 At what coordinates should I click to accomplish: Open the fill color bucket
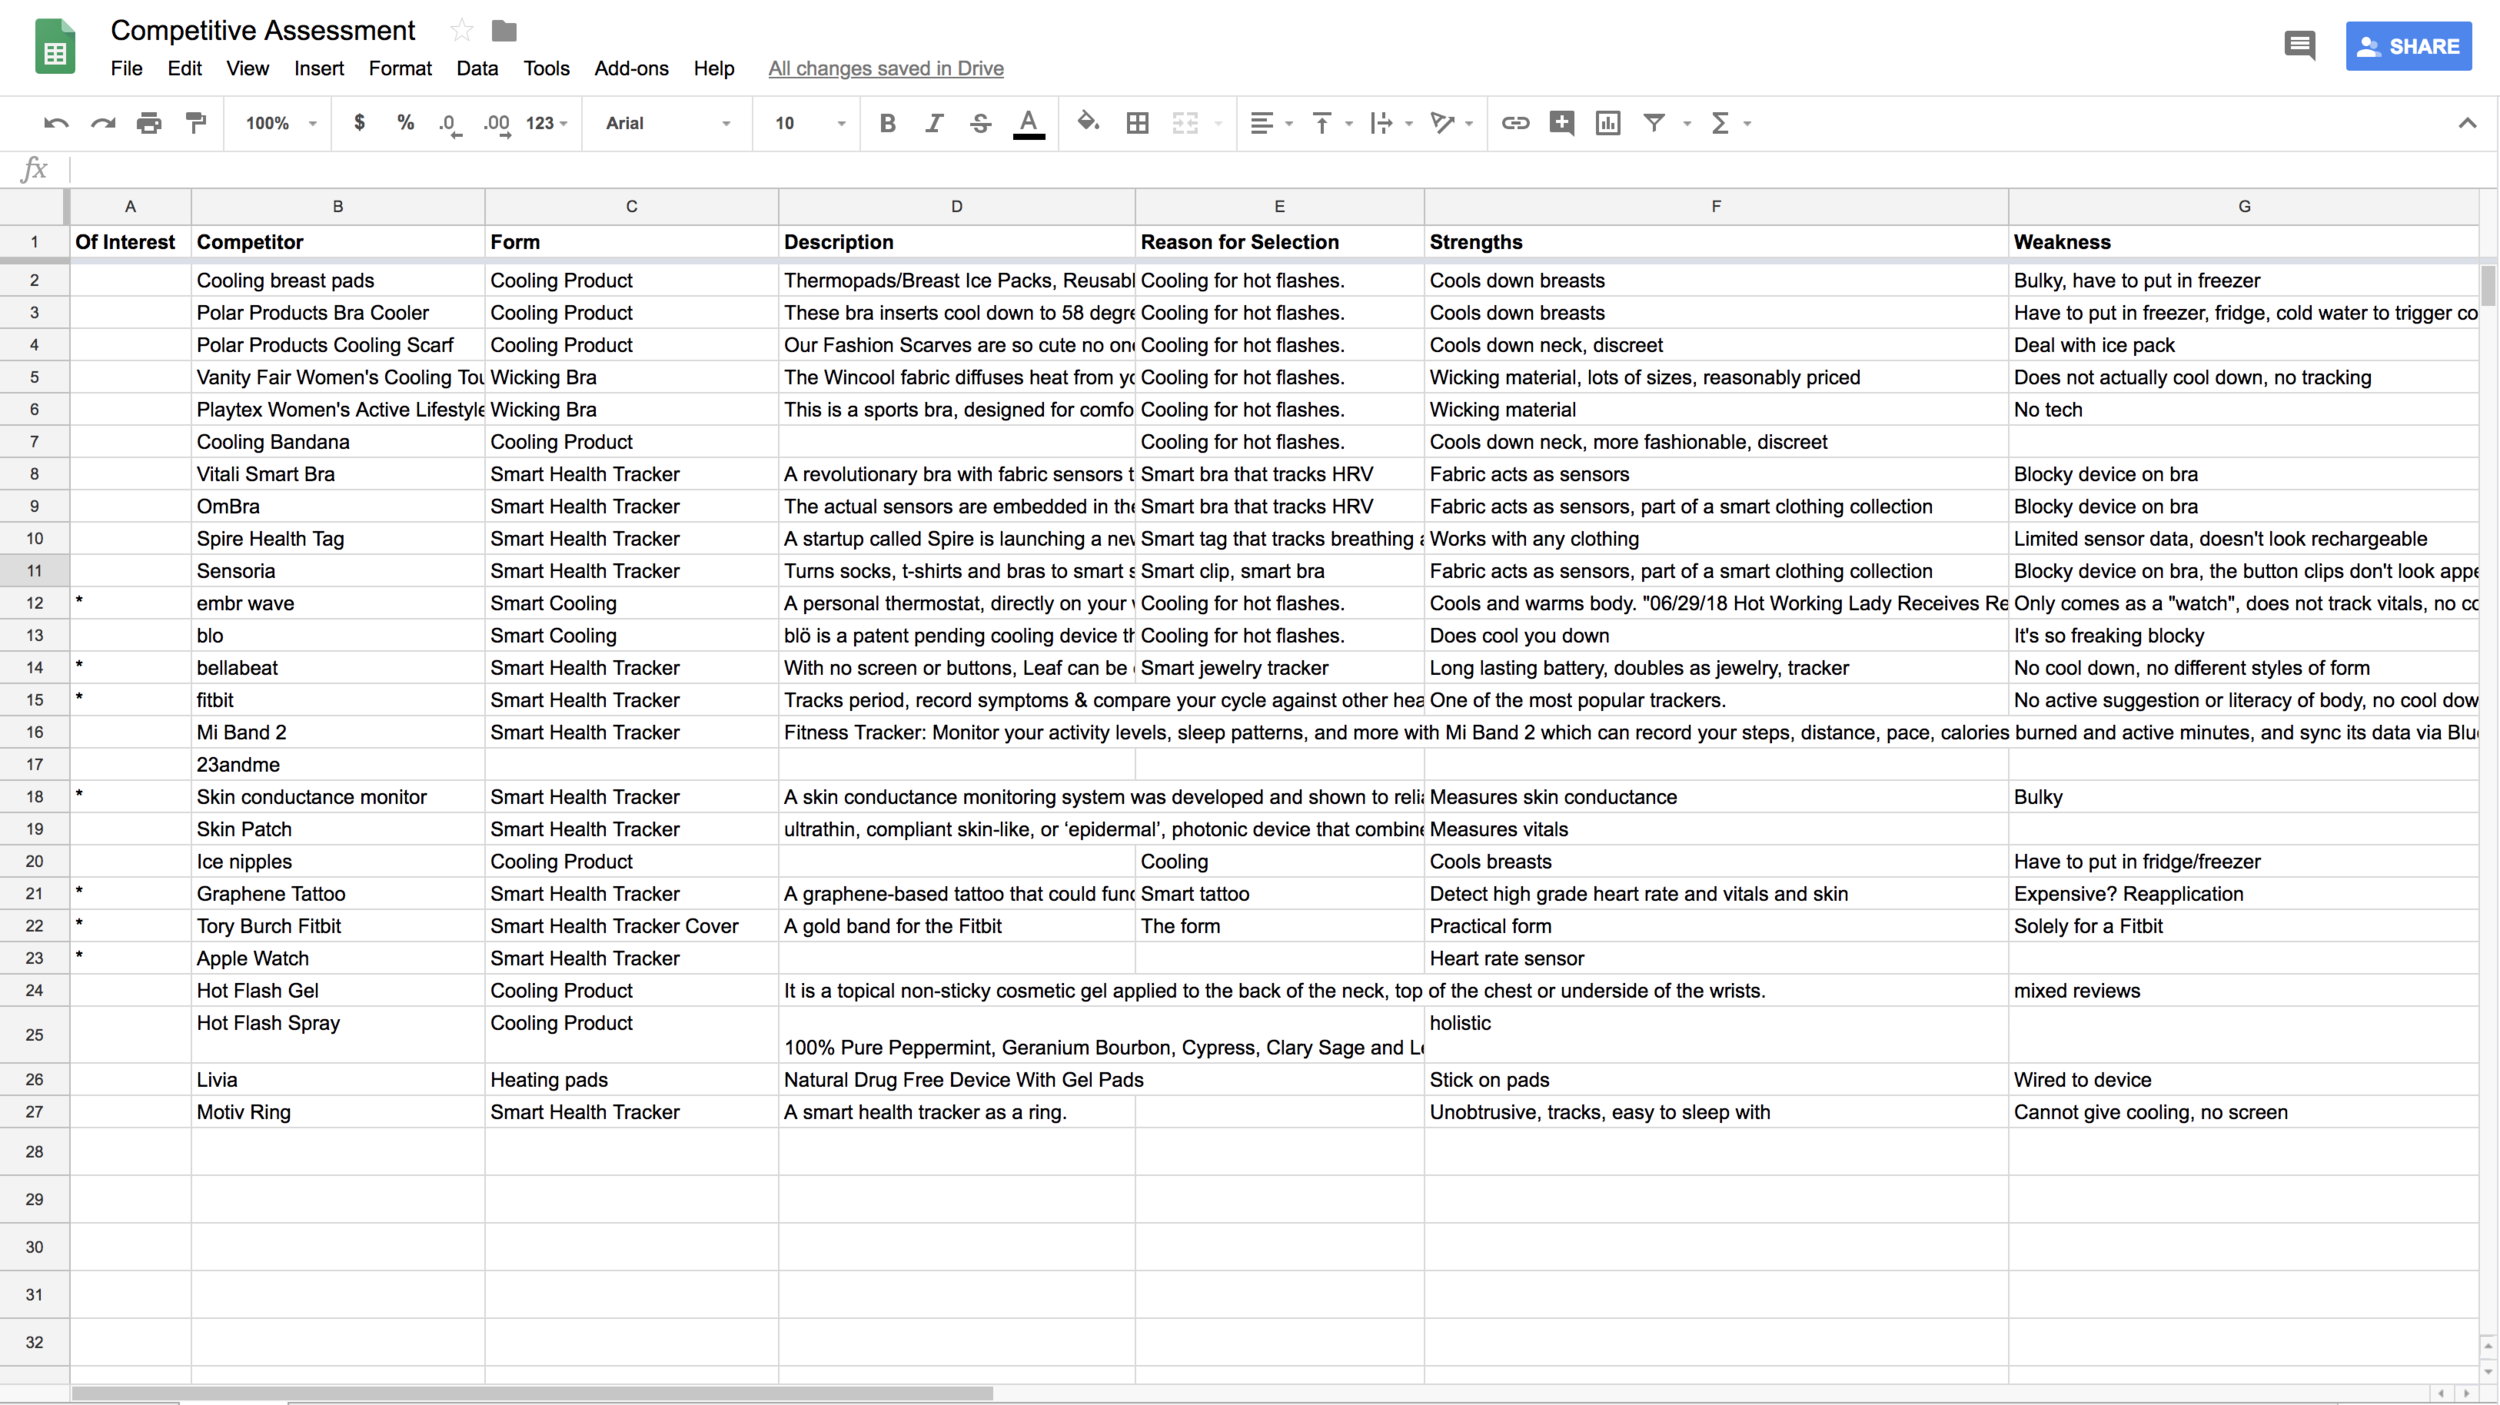pyautogui.click(x=1088, y=123)
